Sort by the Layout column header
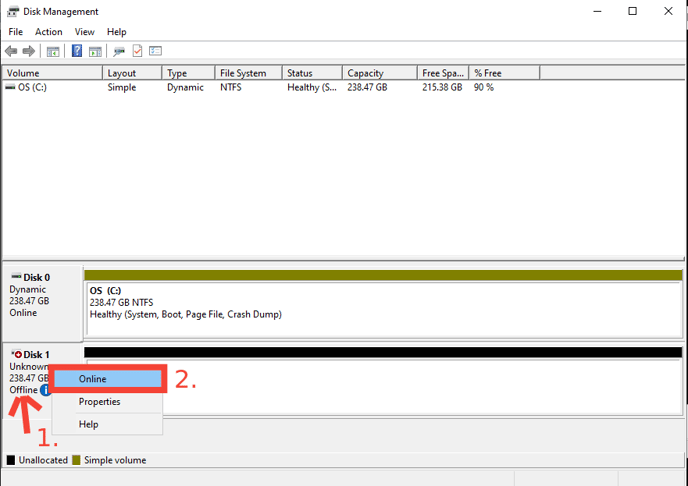 [132, 73]
